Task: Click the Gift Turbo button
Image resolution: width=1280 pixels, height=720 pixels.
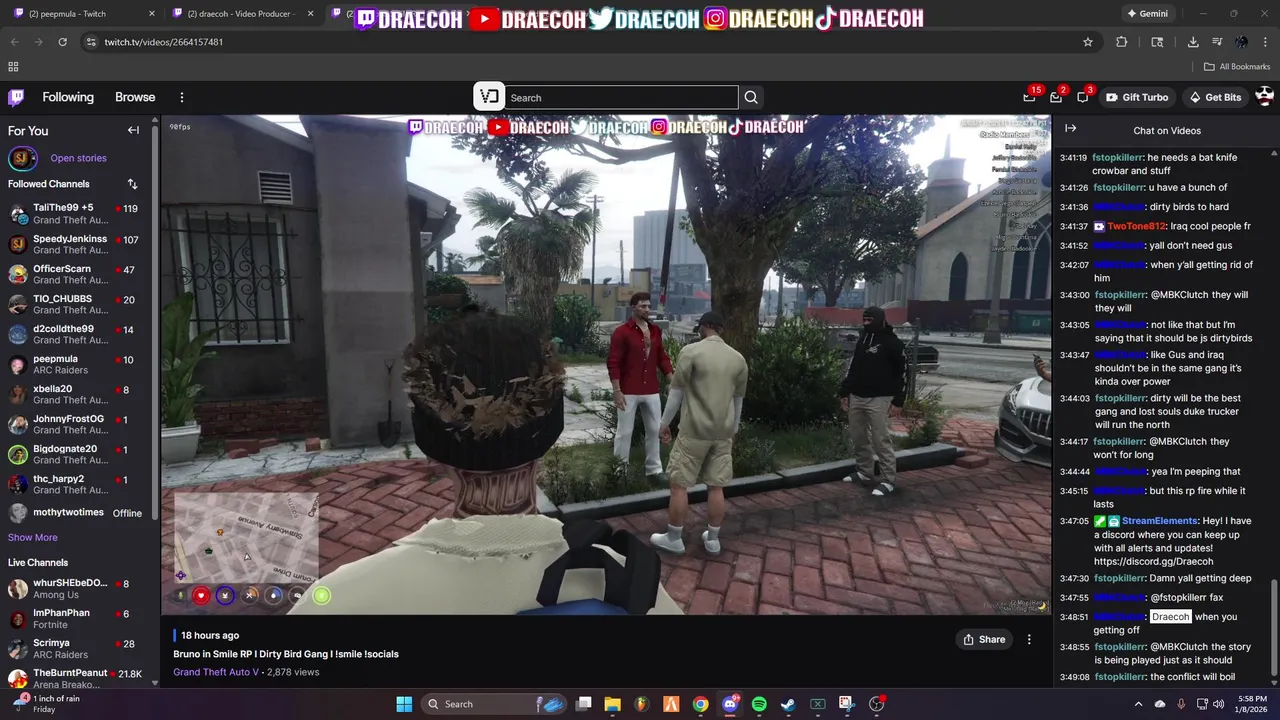Action: (x=1137, y=97)
